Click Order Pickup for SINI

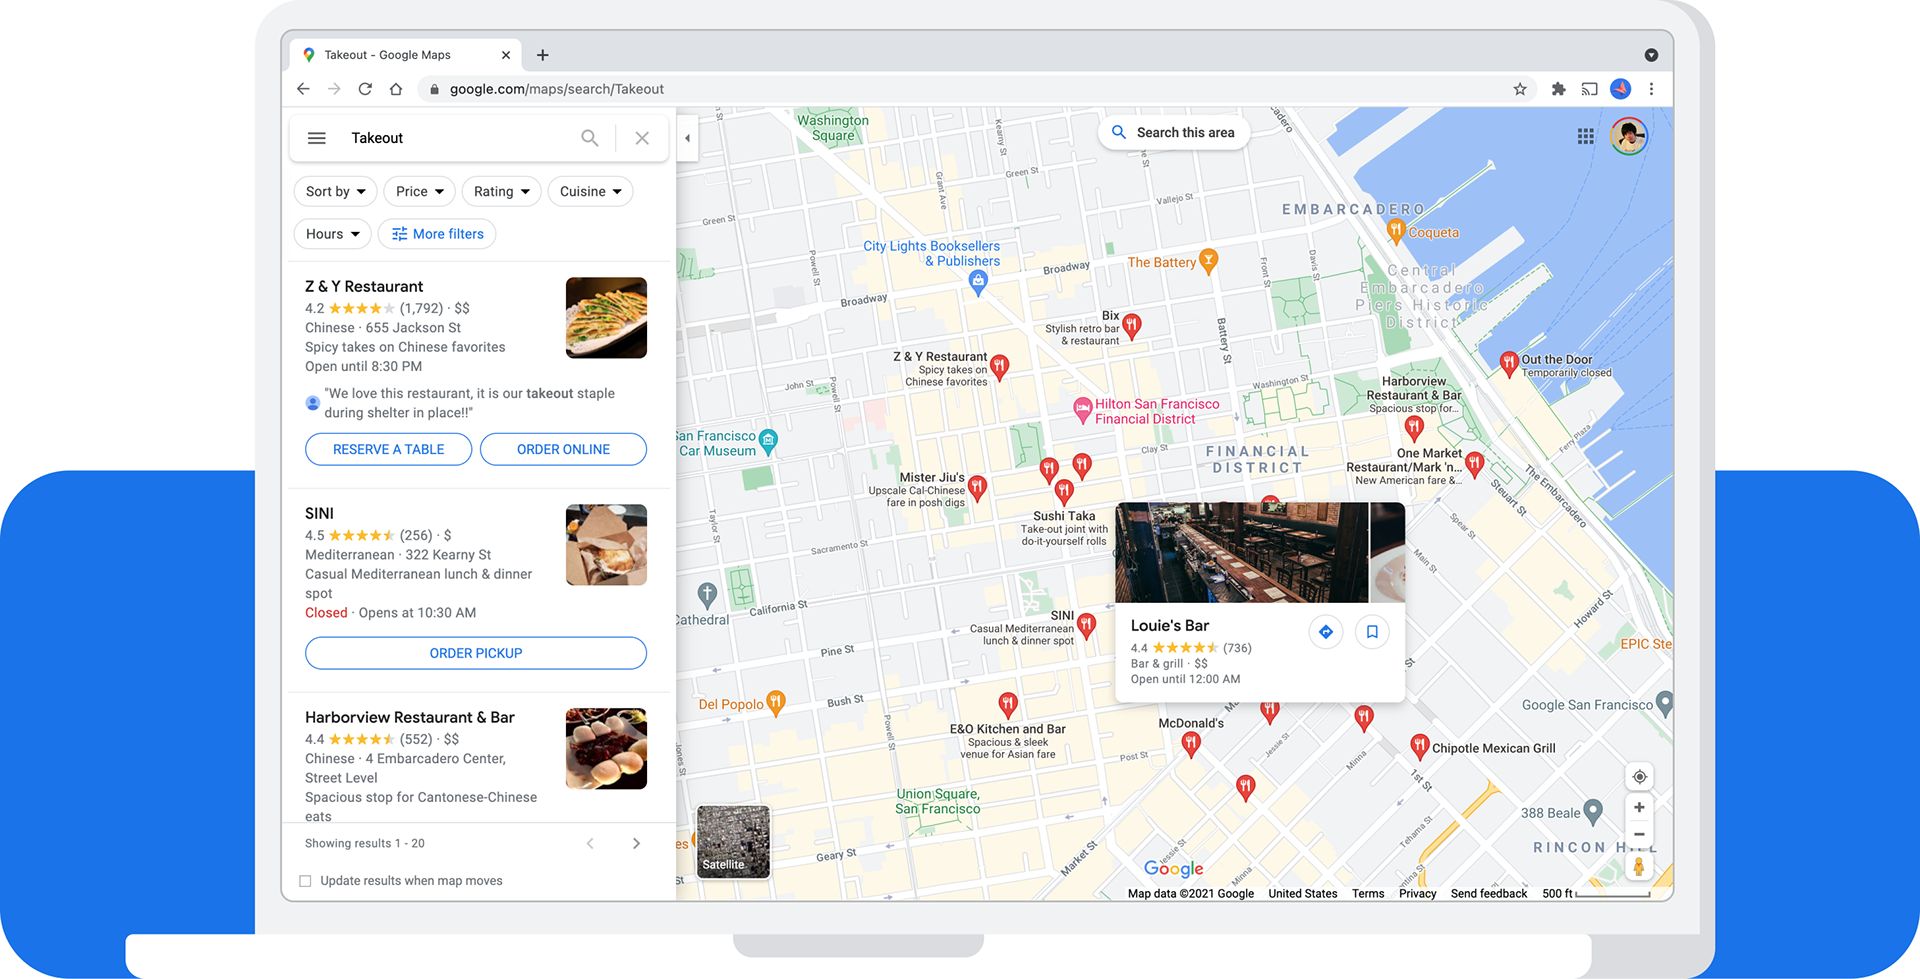click(476, 653)
